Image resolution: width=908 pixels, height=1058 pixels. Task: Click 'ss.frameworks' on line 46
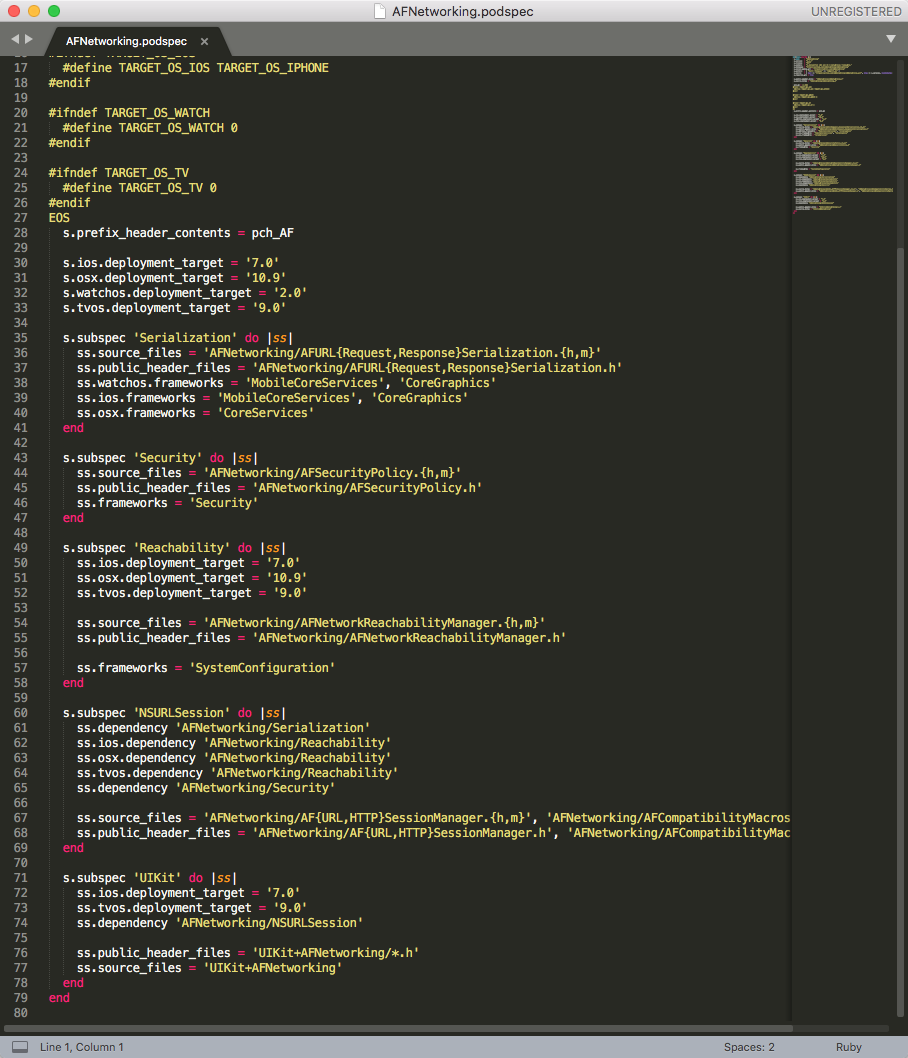122,503
